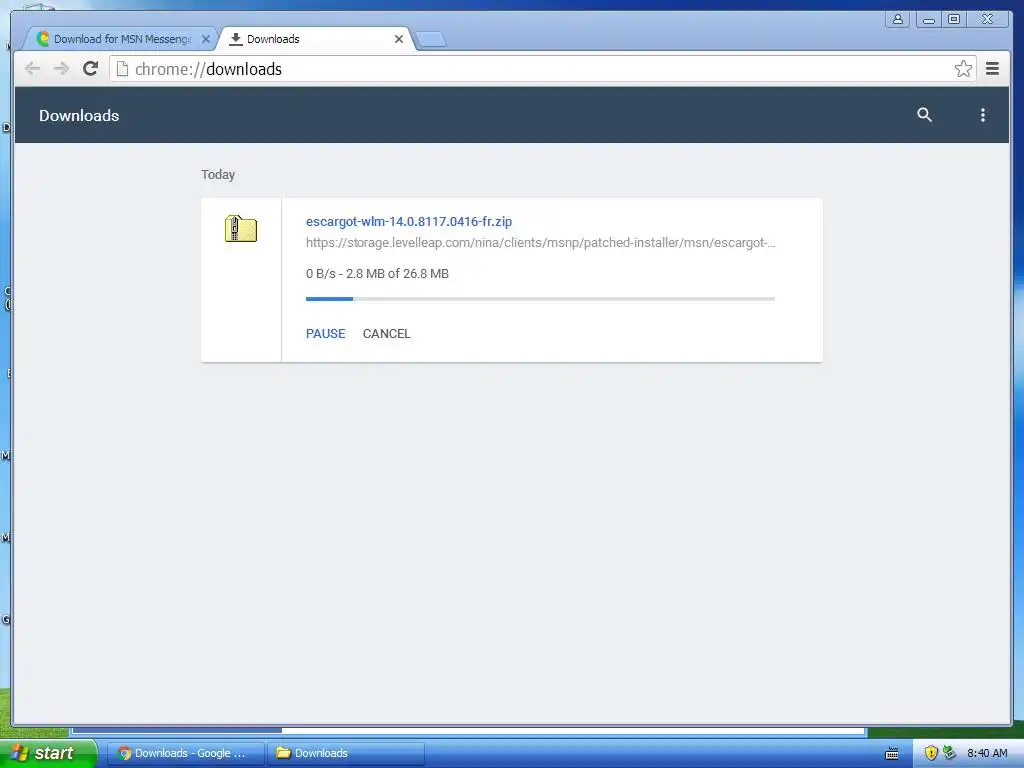This screenshot has width=1024, height=768.
Task: Open a new tab
Action: pyautogui.click(x=431, y=40)
